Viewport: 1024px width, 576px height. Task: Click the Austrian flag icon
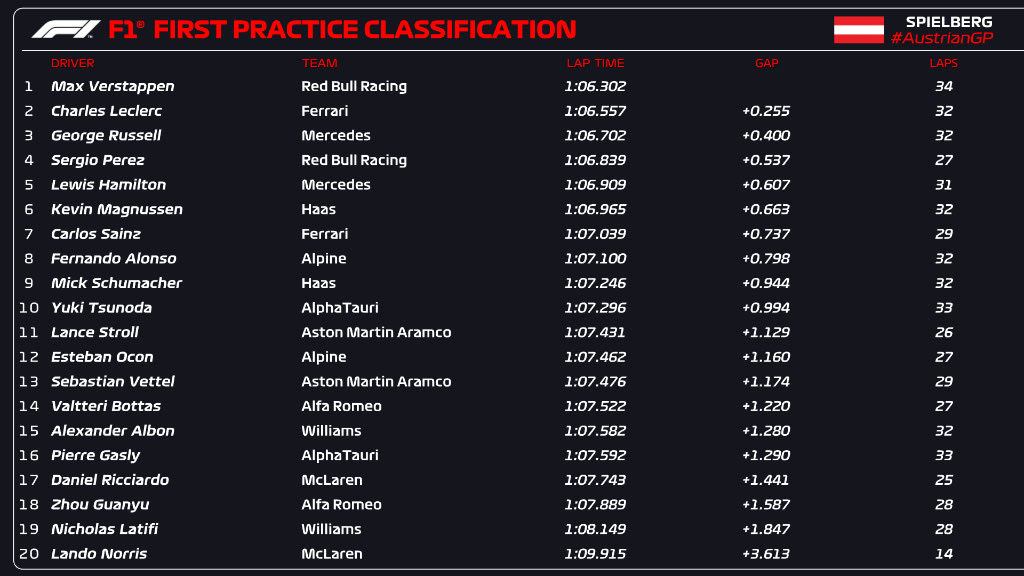pos(859,30)
